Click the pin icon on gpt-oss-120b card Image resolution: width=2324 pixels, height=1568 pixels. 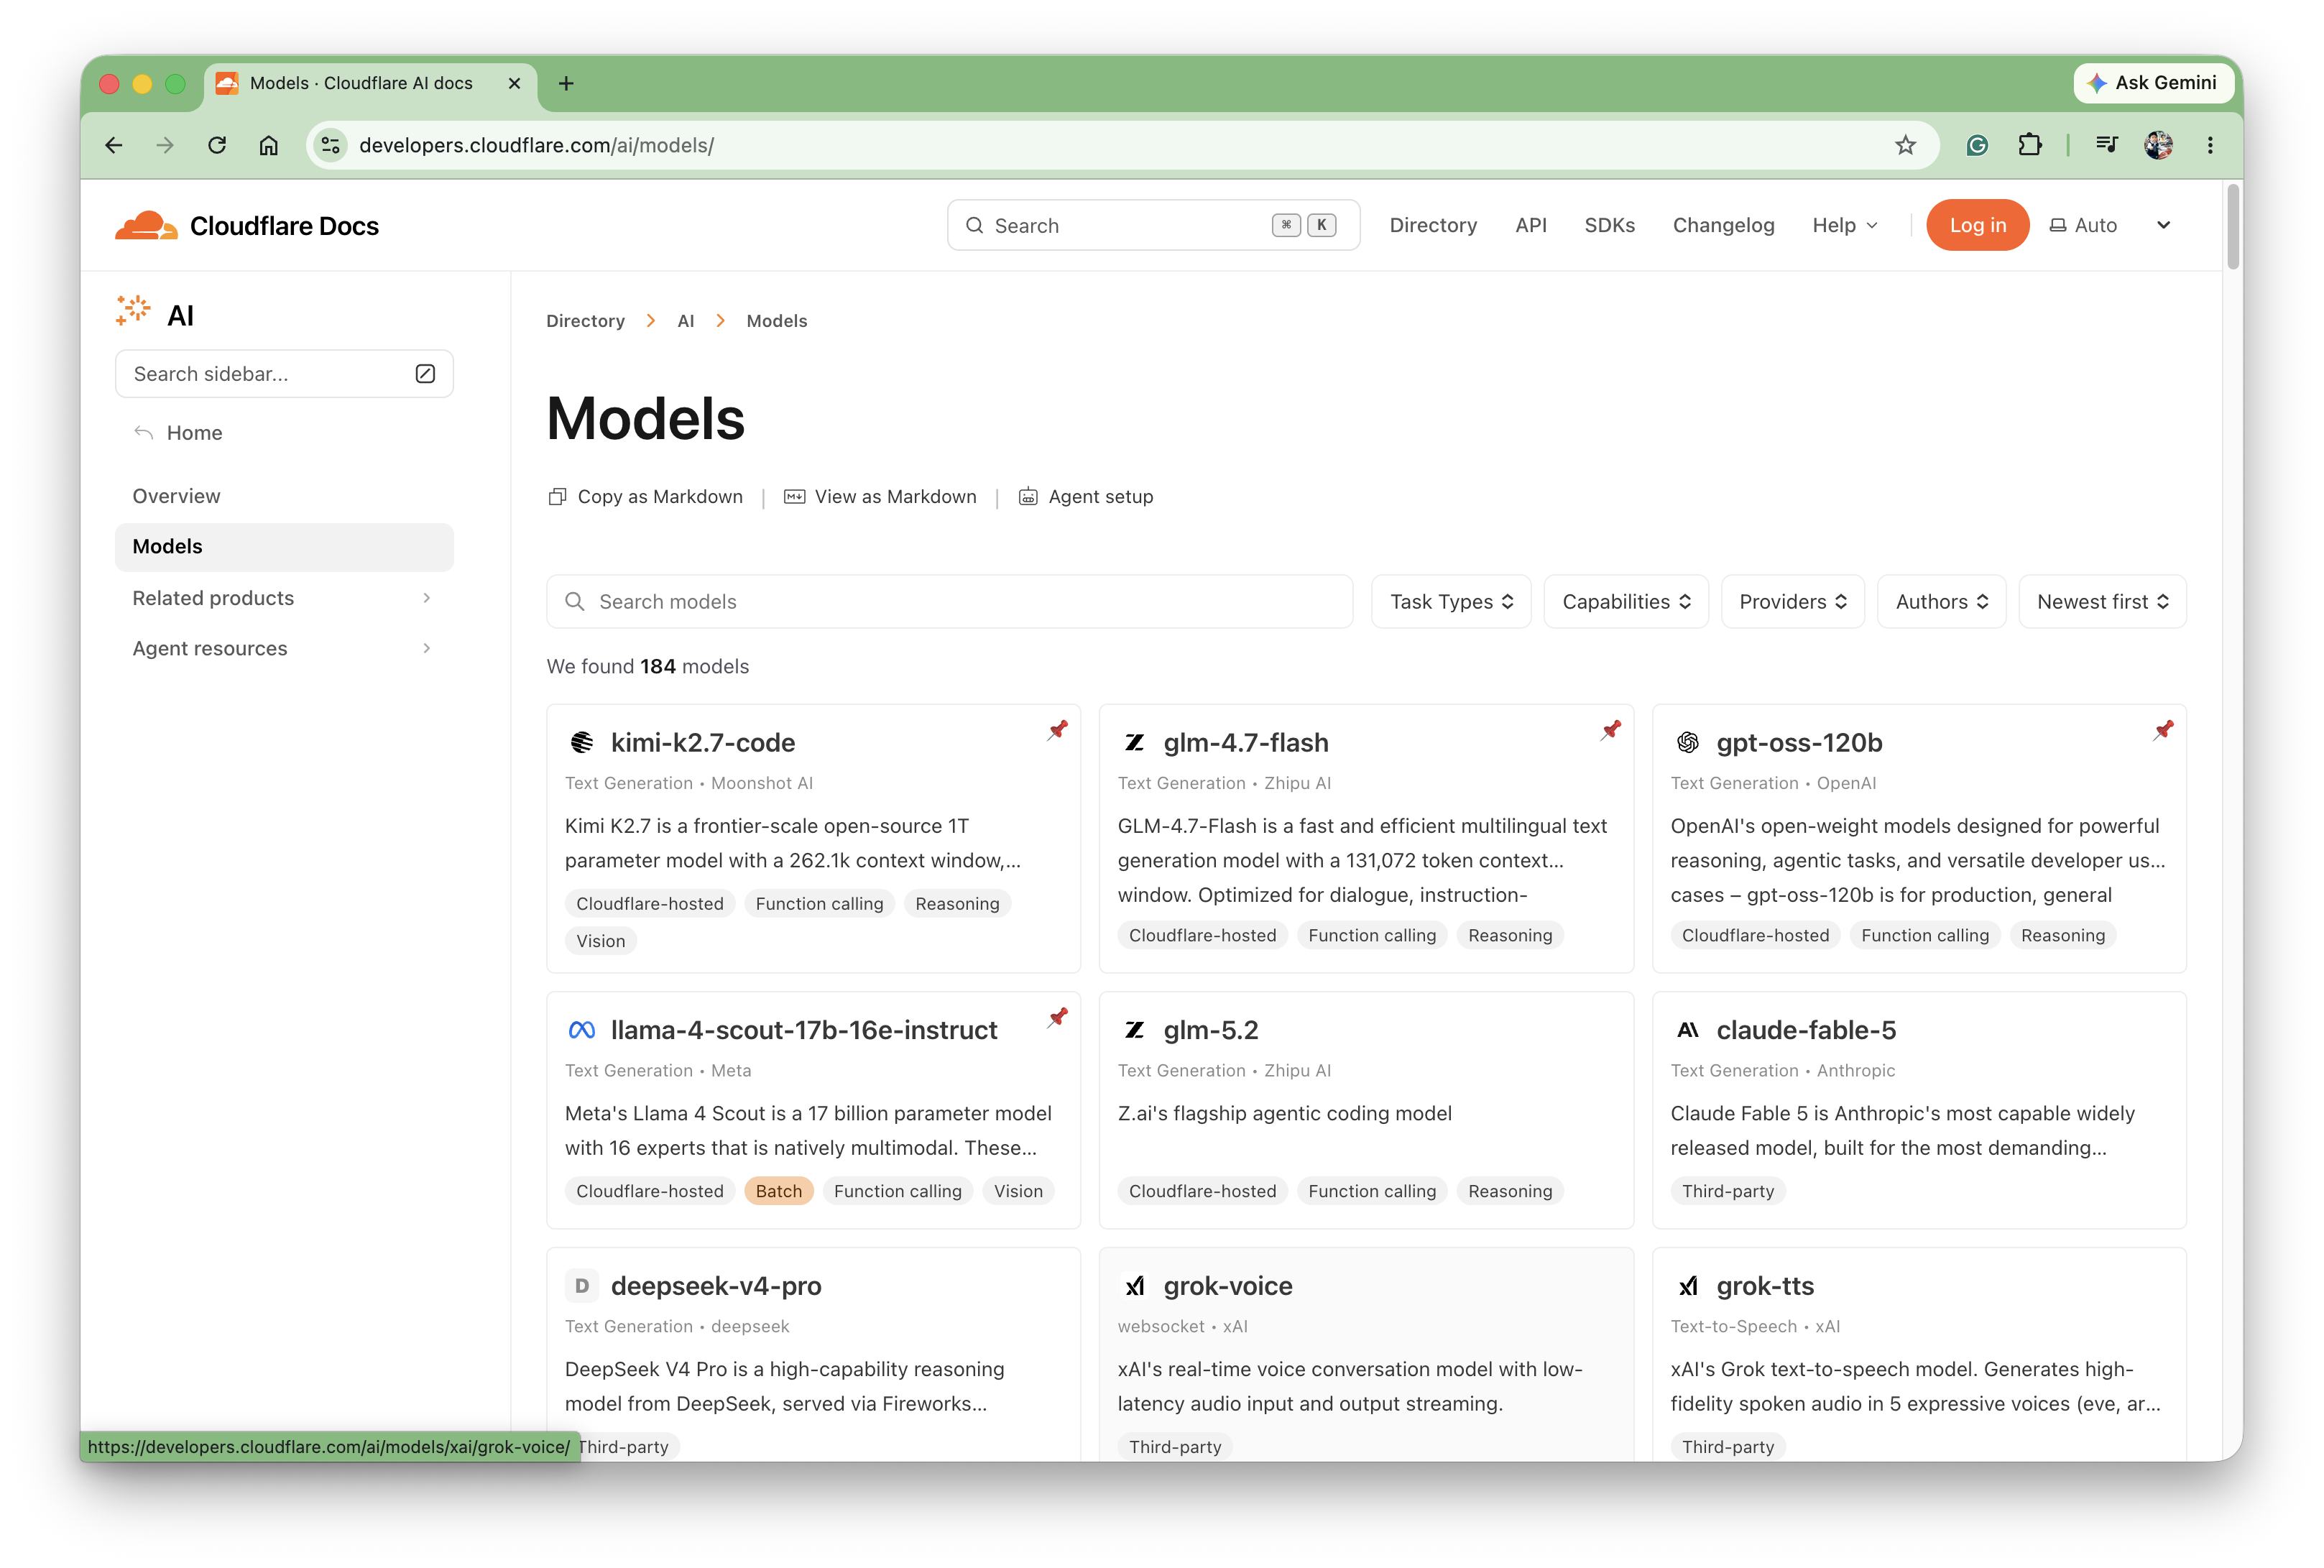click(x=2163, y=730)
